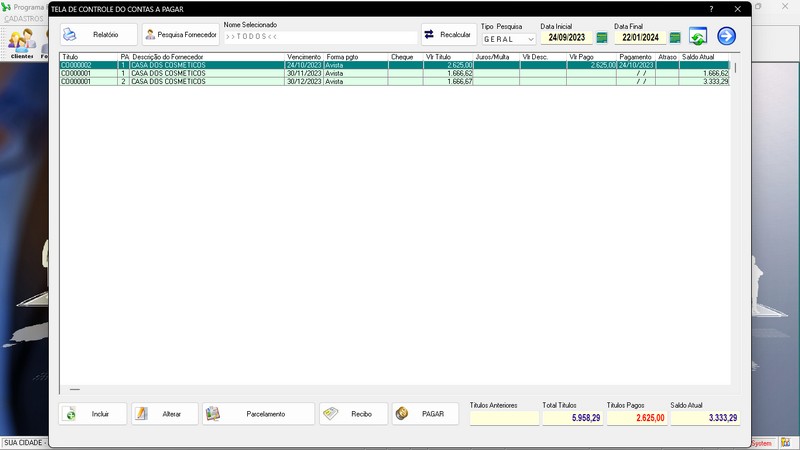Click the Data Inicial date field
The width and height of the screenshot is (800, 450).
(566, 38)
